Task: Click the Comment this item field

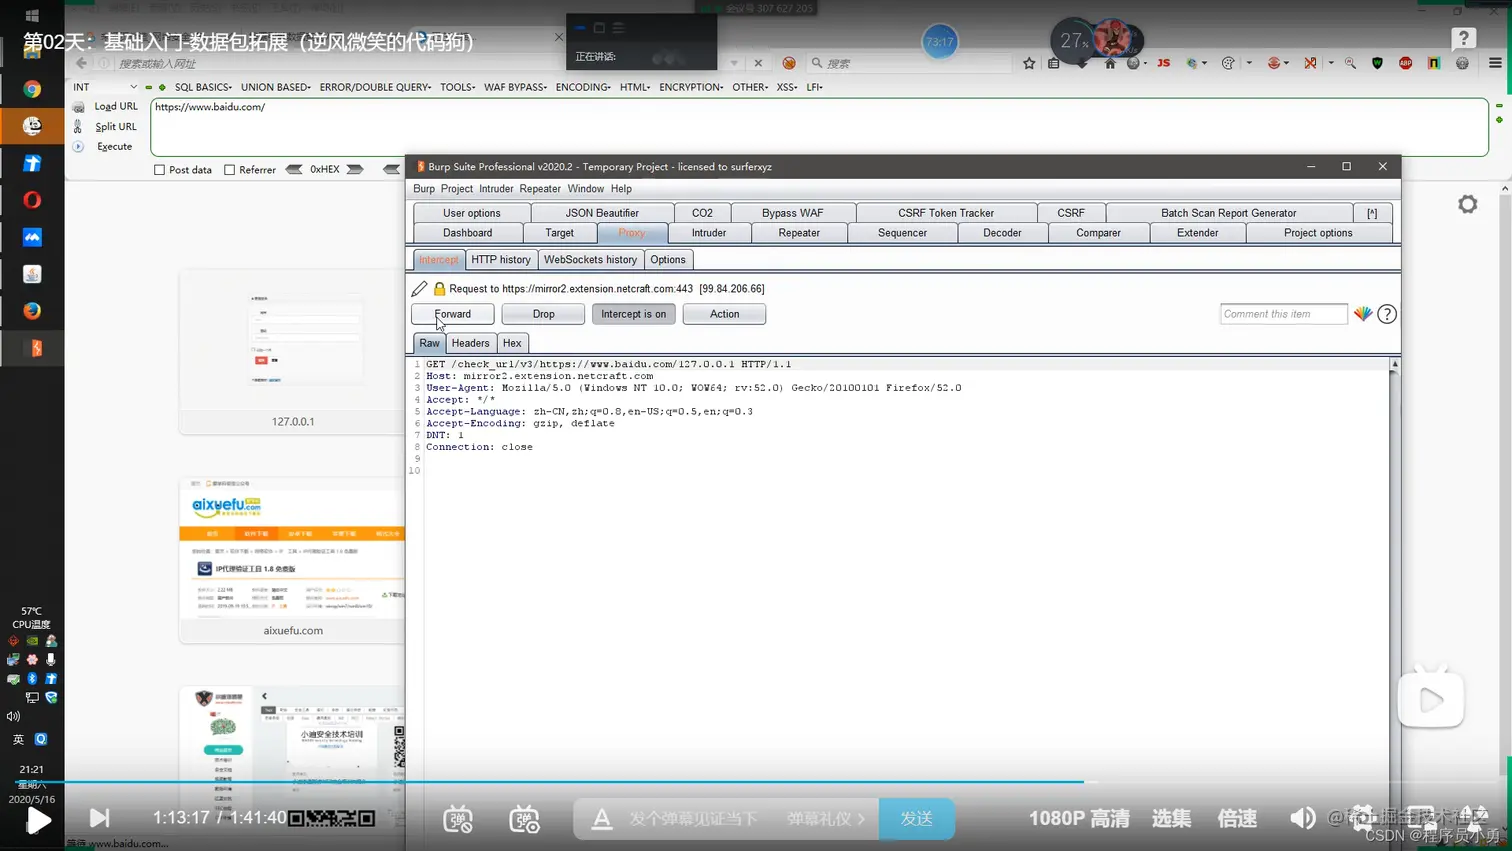Action: click(x=1284, y=314)
